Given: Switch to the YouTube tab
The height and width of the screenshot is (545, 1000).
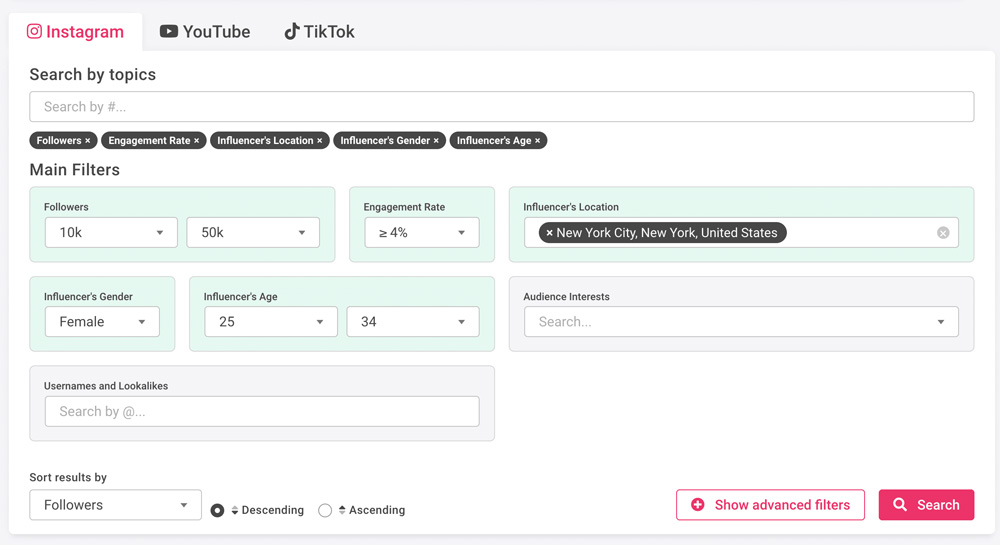Looking at the screenshot, I should (205, 32).
